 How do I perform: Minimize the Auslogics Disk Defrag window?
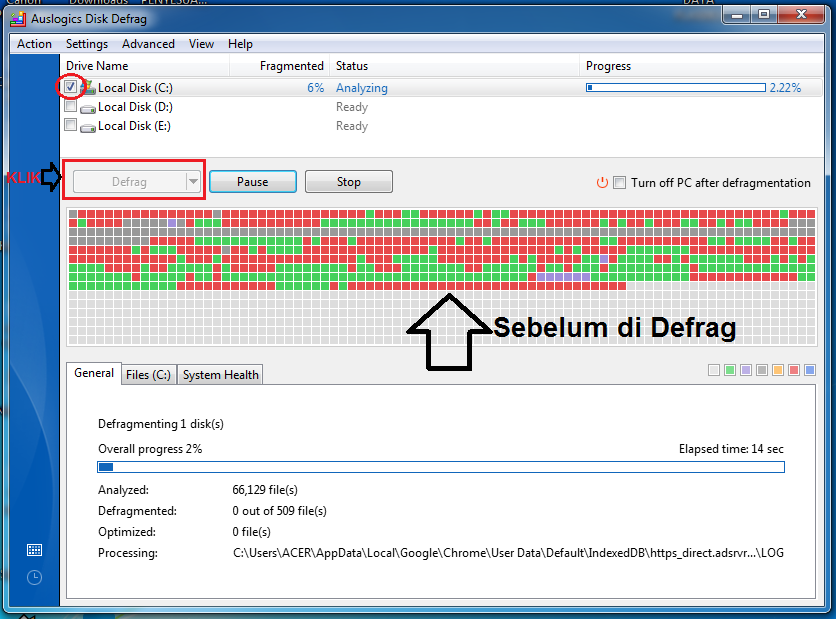(x=737, y=15)
